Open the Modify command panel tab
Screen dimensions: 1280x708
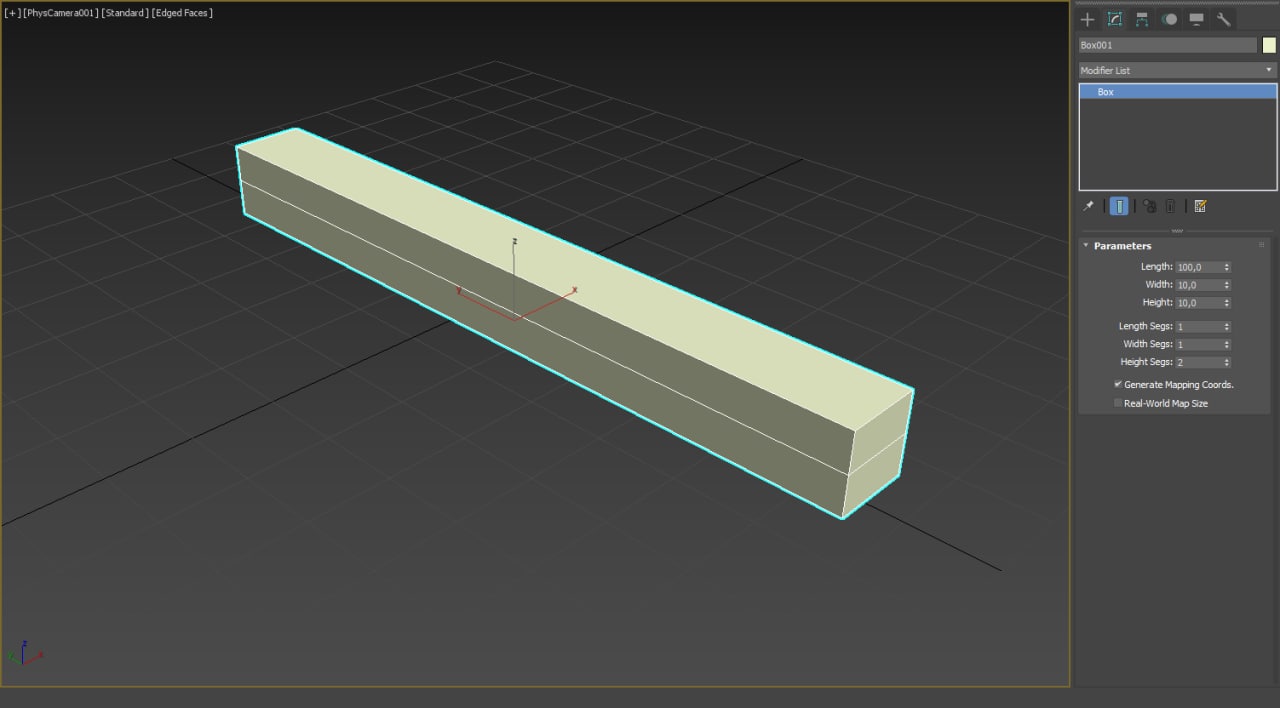pos(1115,19)
